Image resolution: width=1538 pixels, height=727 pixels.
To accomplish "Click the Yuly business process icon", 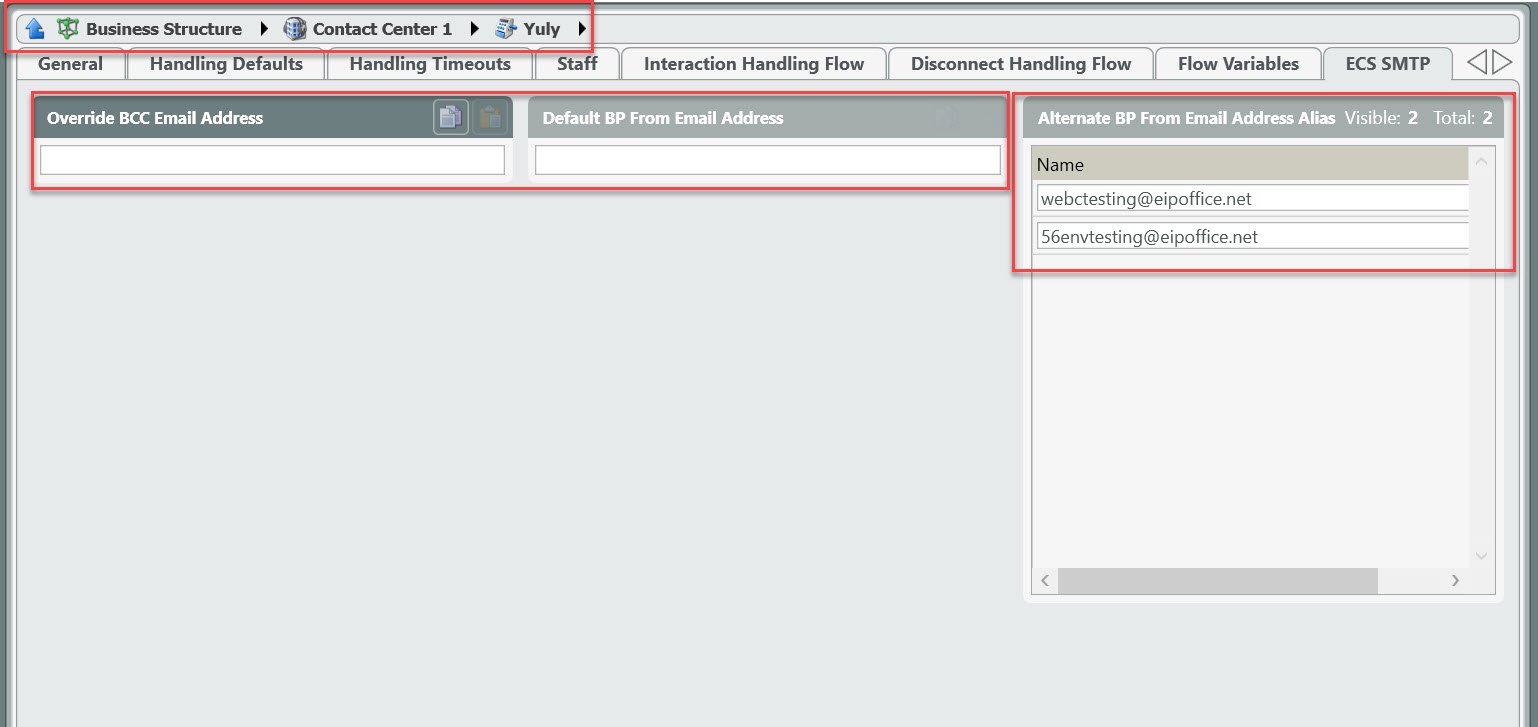I will click(506, 29).
